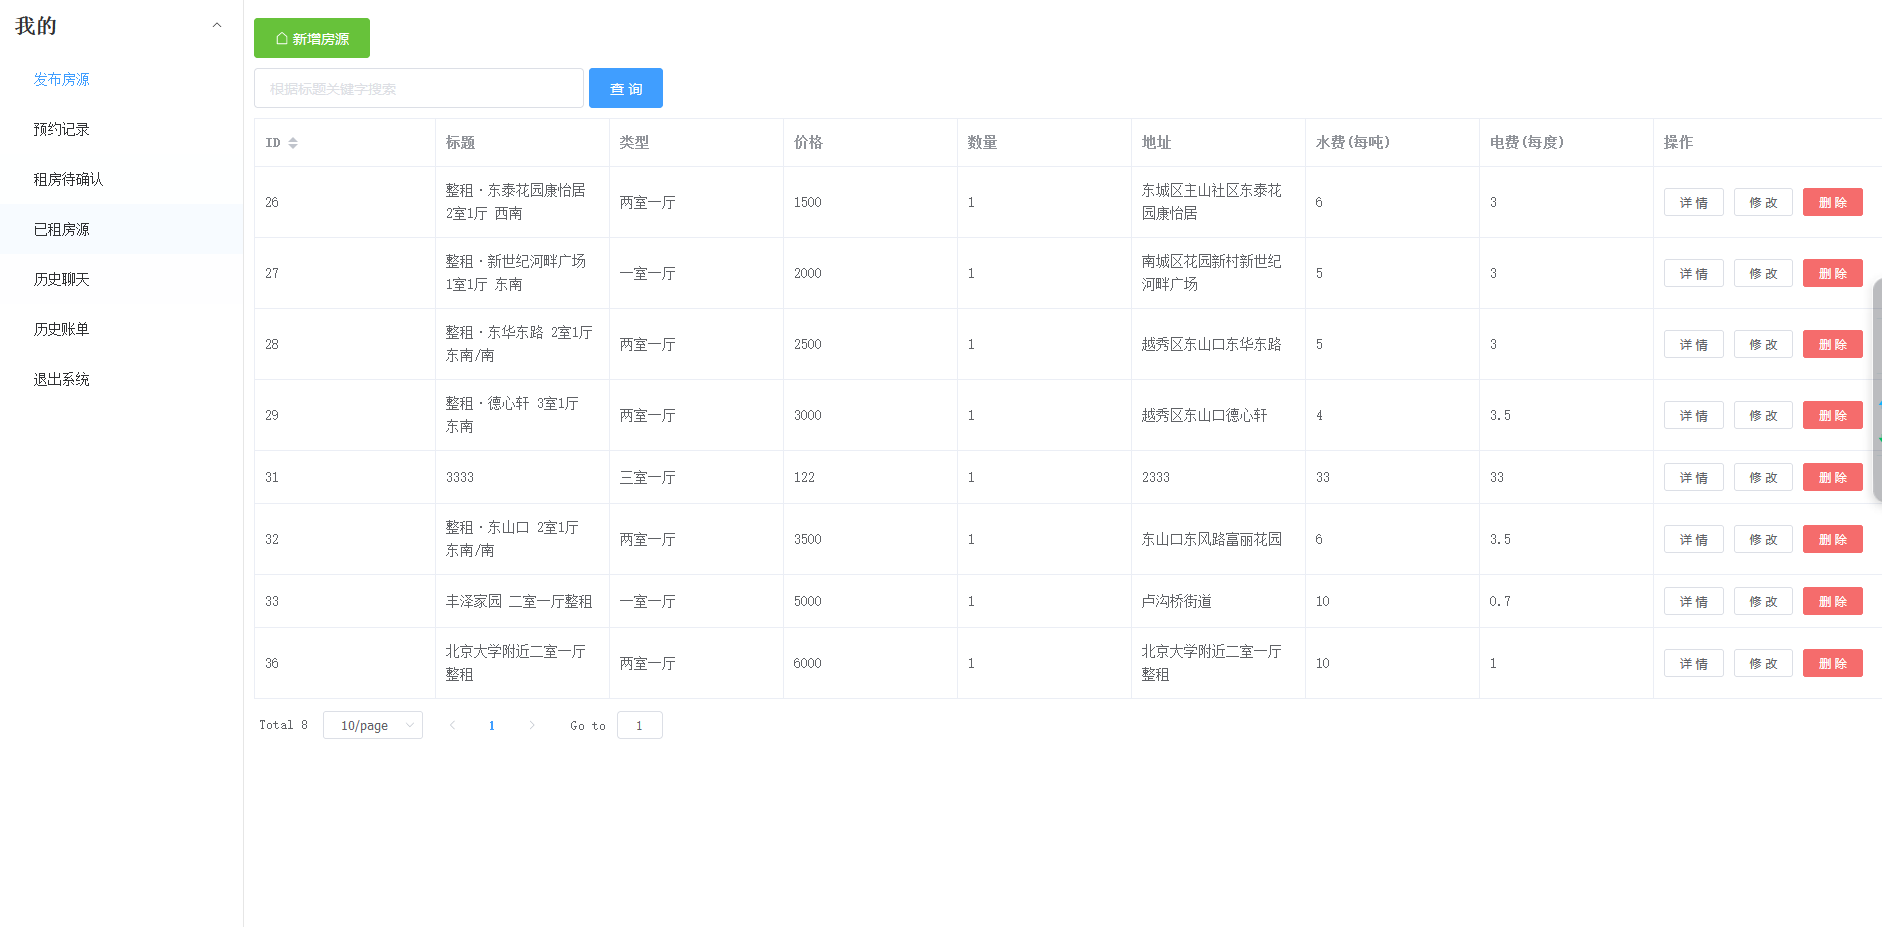Go to previous page arrow
The image size is (1882, 927).
(x=452, y=725)
